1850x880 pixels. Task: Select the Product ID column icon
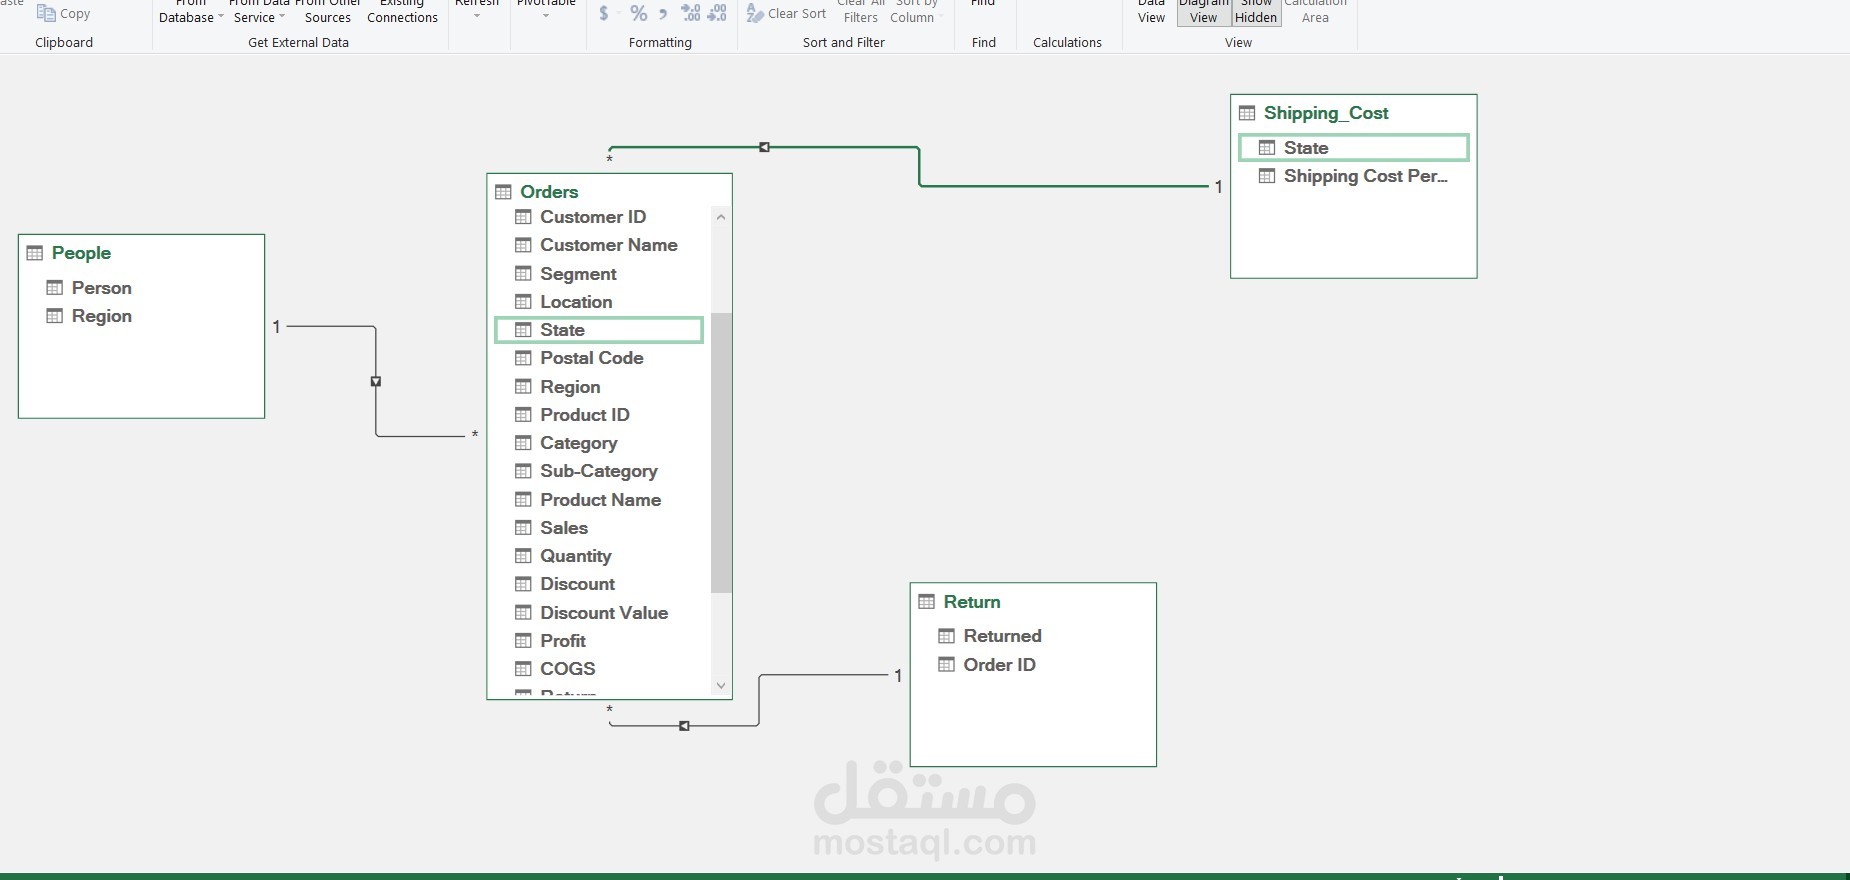pyautogui.click(x=523, y=415)
